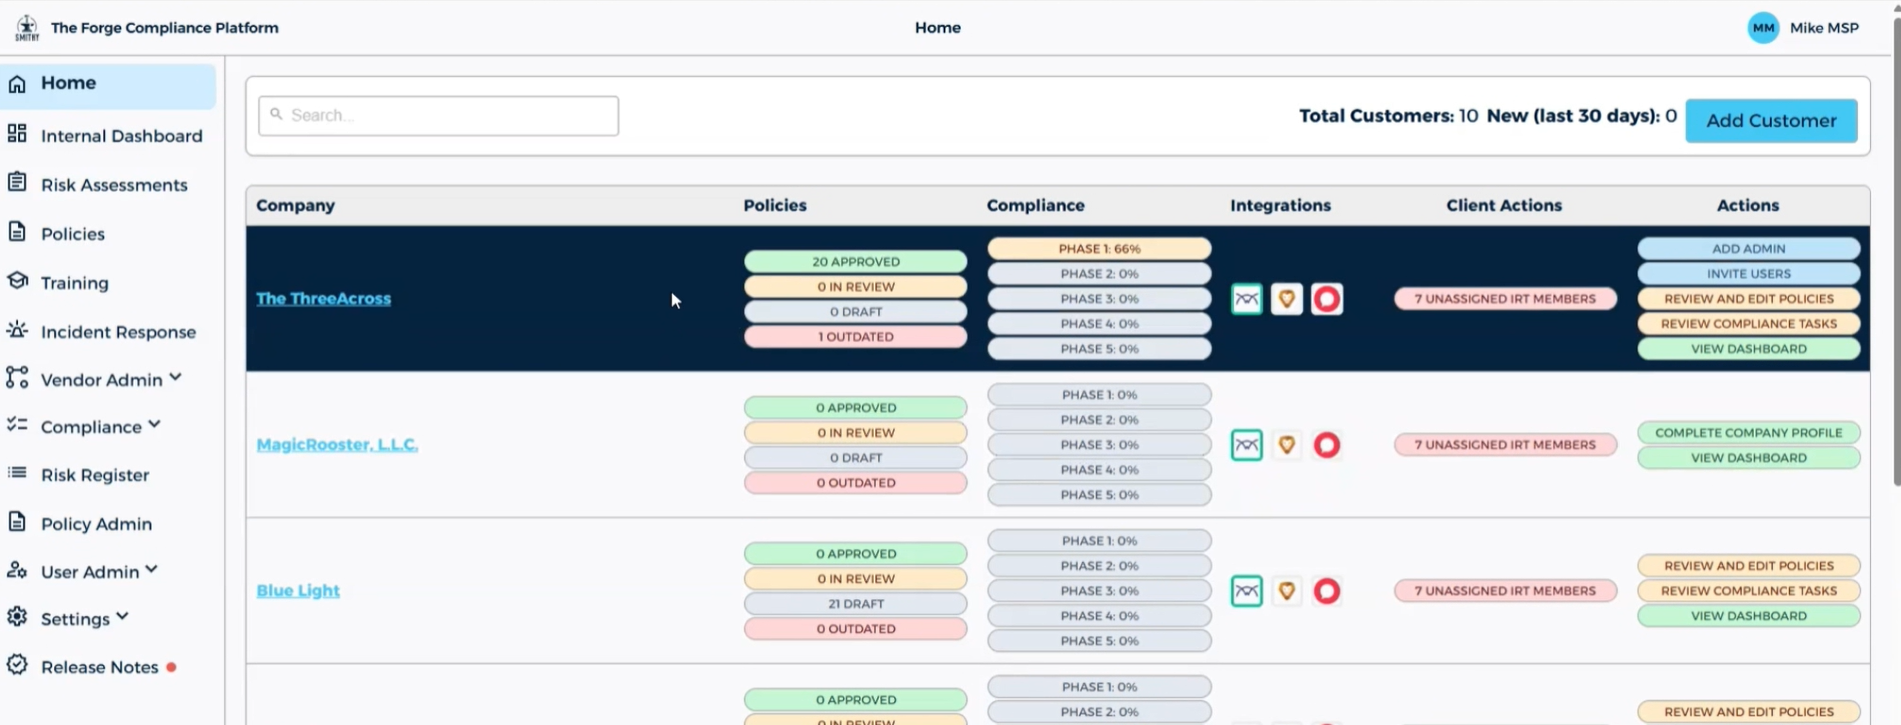The image size is (1901, 725).
Task: Click the Training graduation cap icon
Action: coord(17,281)
